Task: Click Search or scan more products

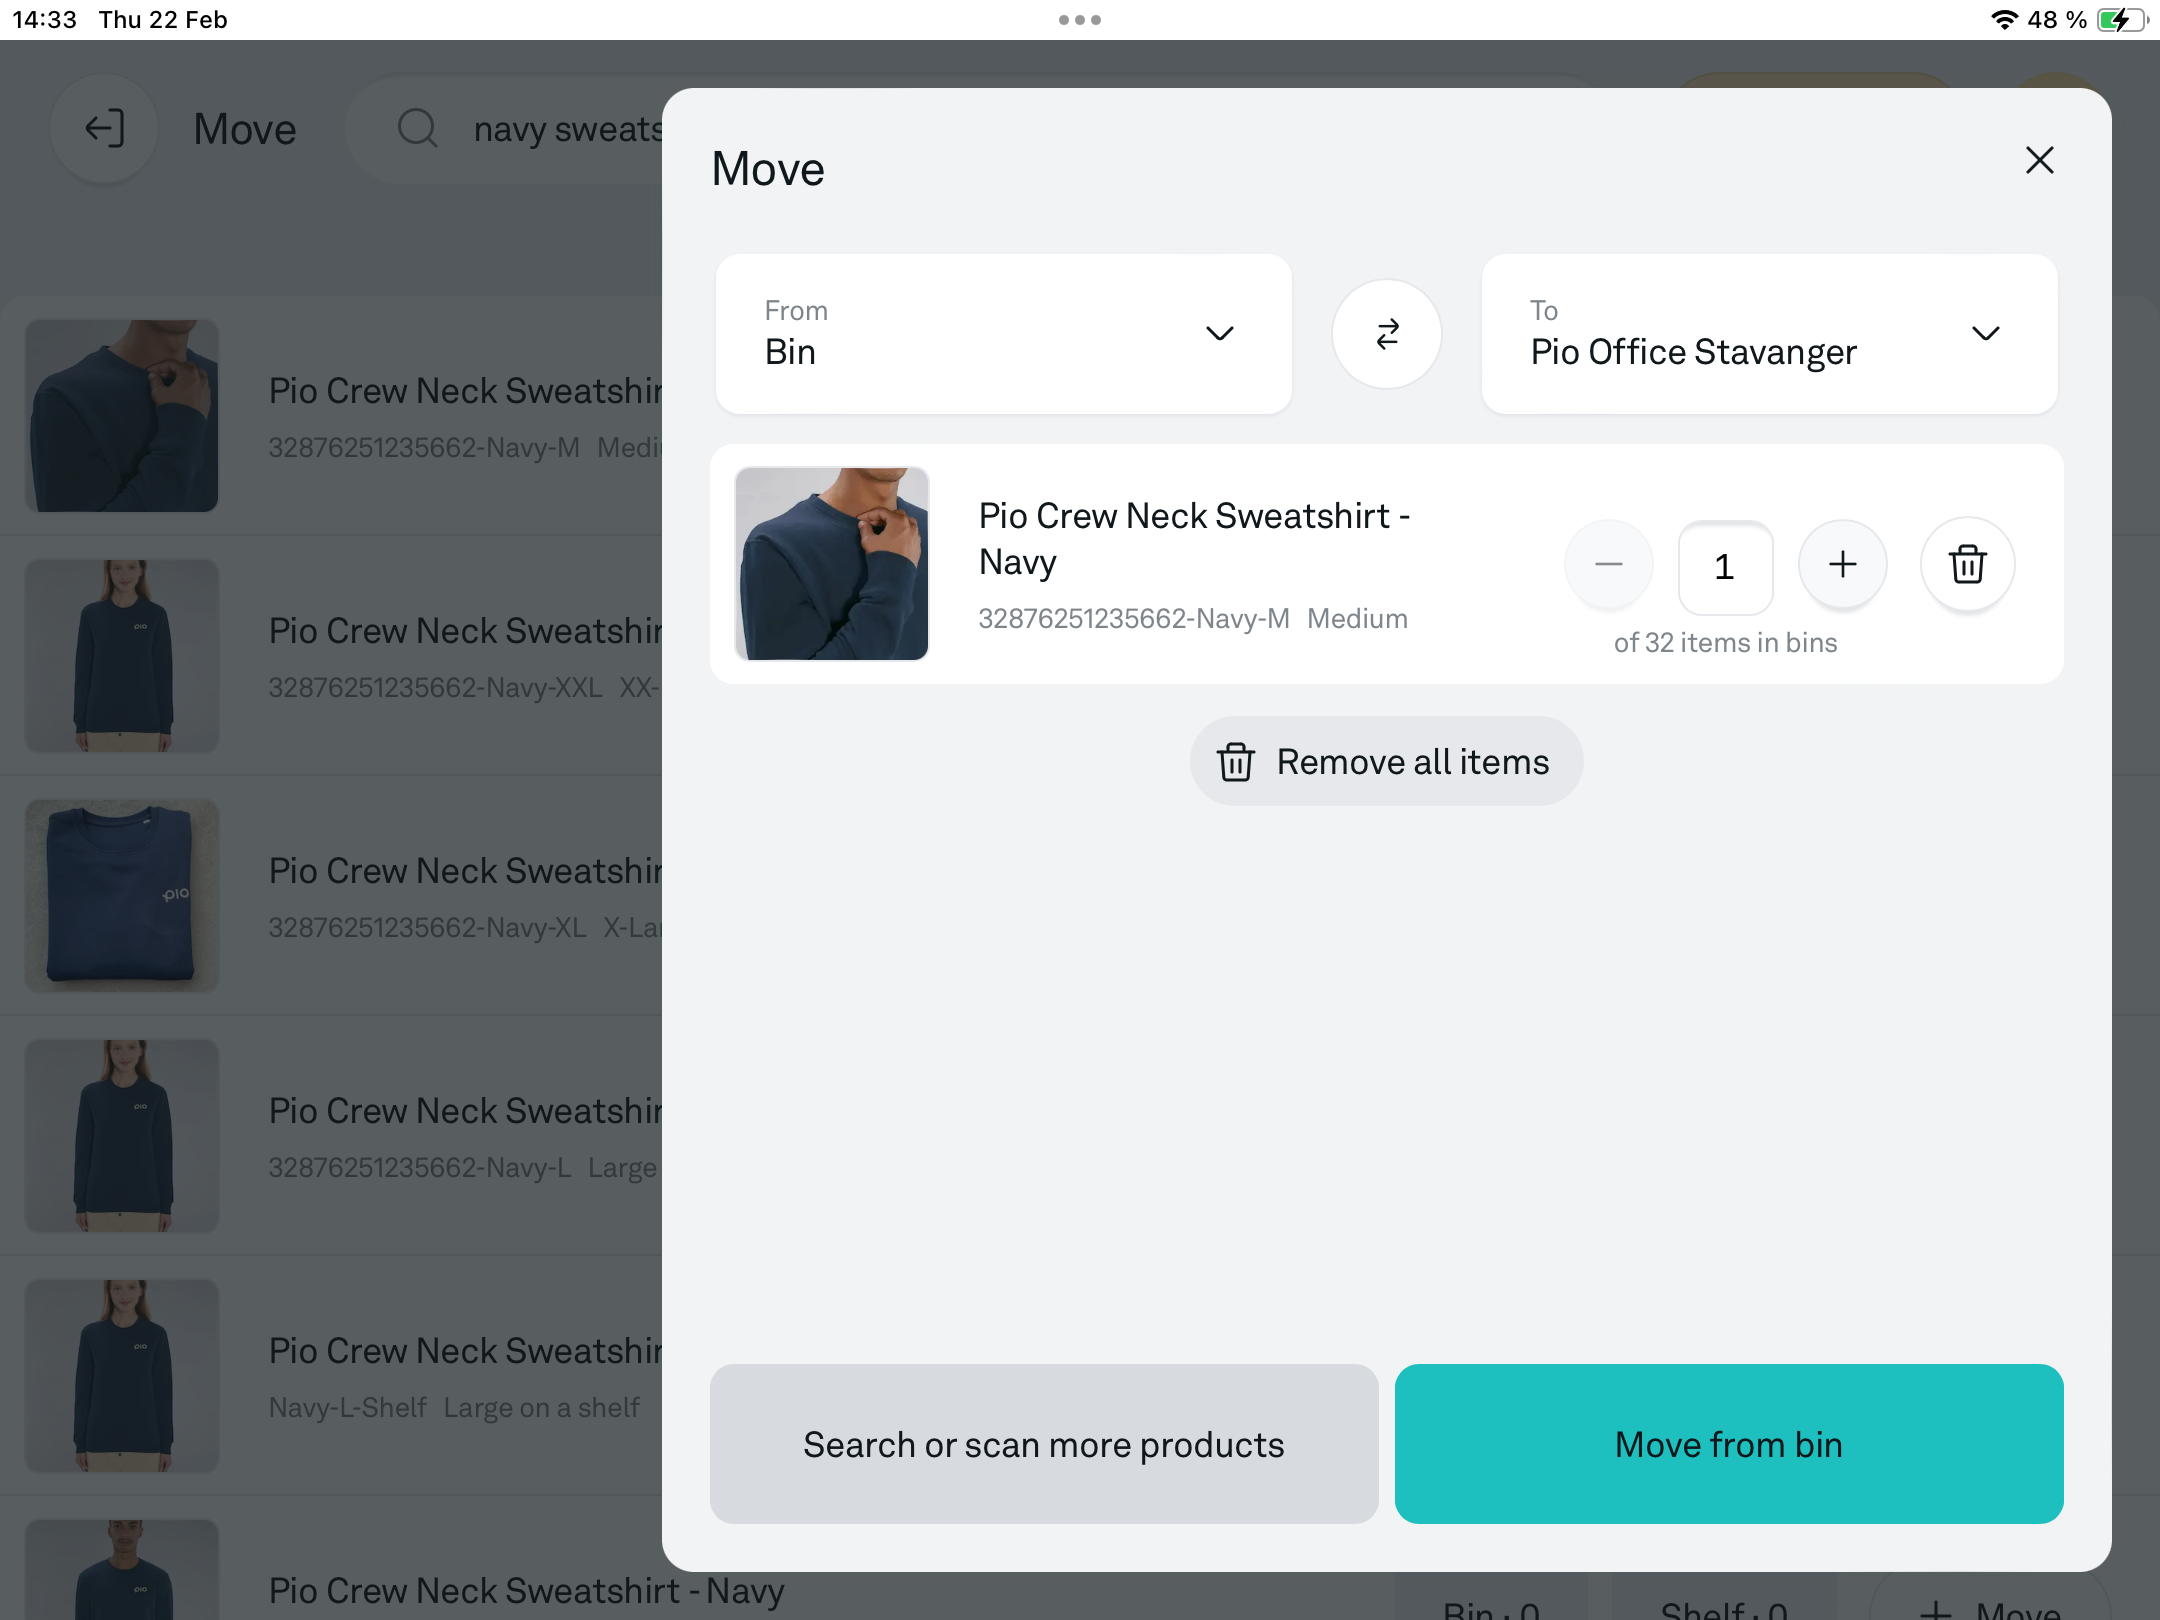Action: tap(1044, 1444)
